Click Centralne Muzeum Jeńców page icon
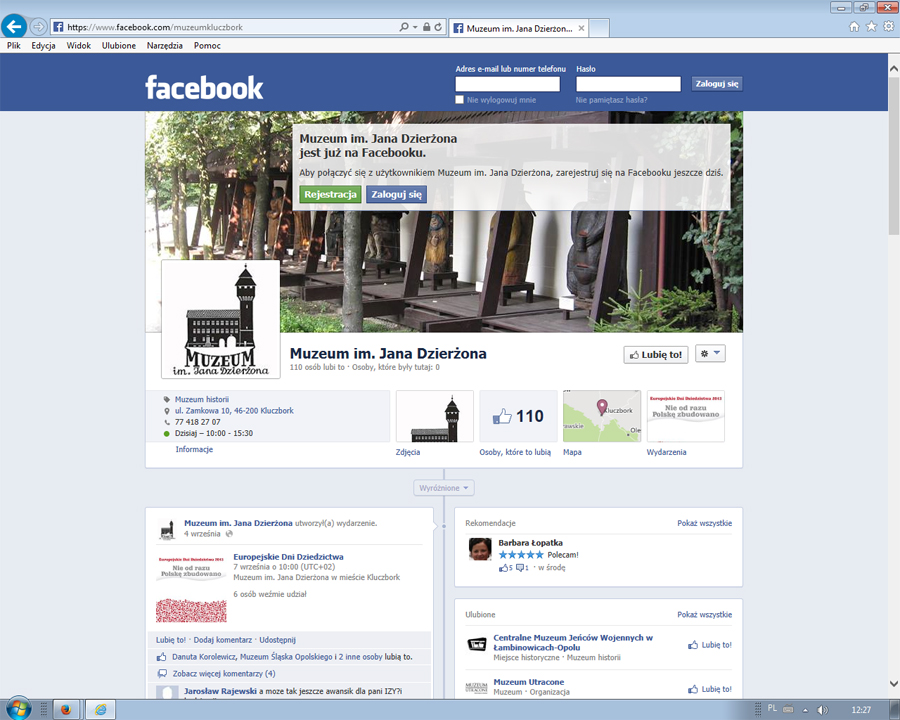900x720 pixels. tap(476, 644)
